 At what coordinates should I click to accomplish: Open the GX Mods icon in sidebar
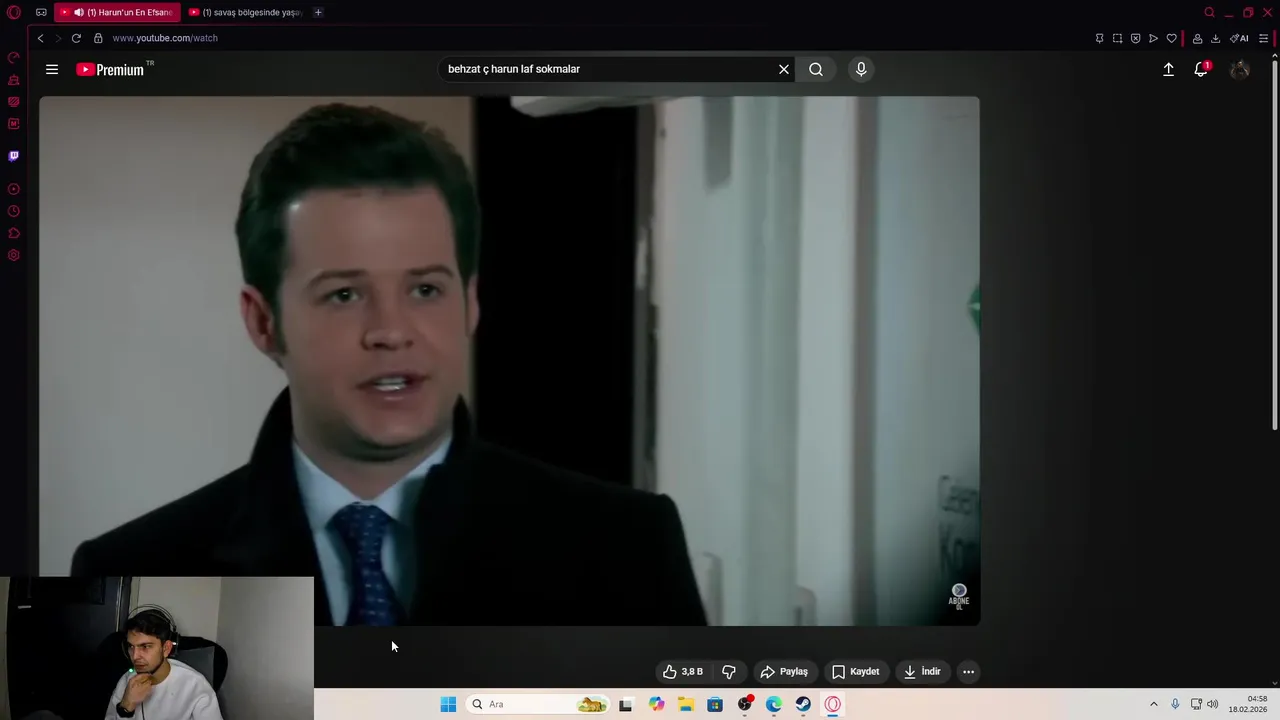[x=14, y=101]
